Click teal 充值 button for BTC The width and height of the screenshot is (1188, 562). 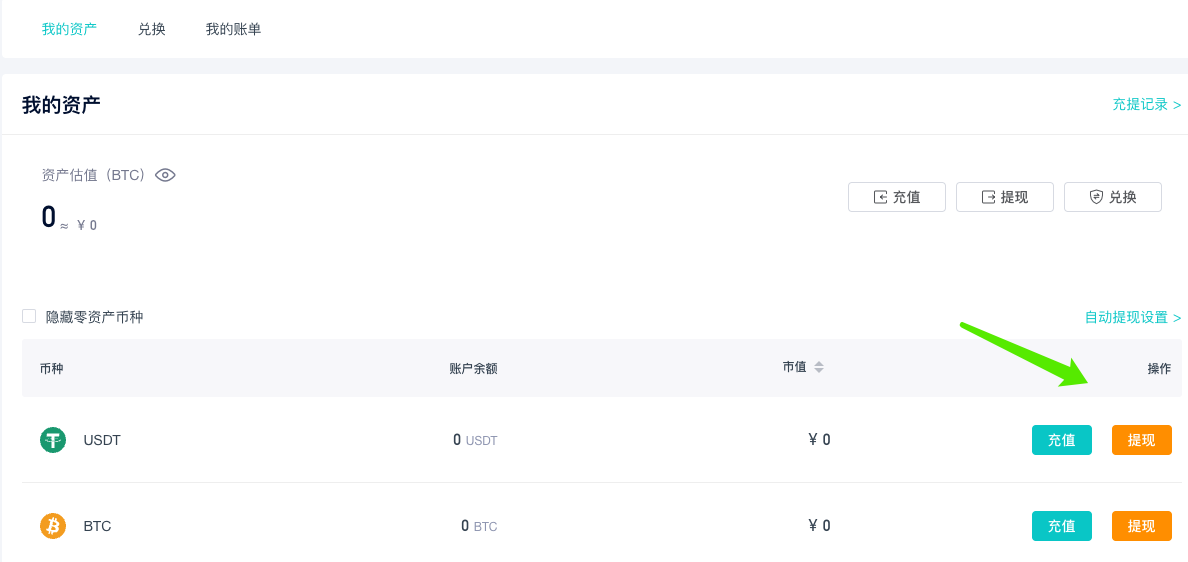coord(1061,526)
